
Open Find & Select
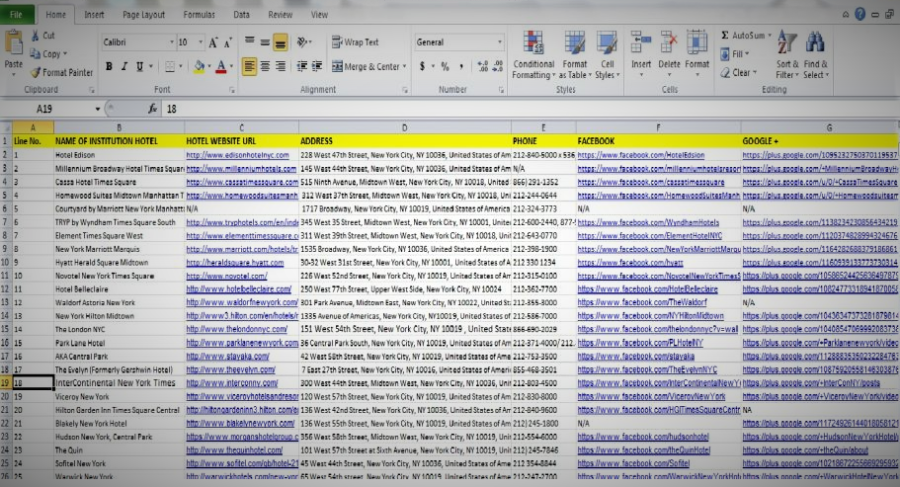[816, 55]
